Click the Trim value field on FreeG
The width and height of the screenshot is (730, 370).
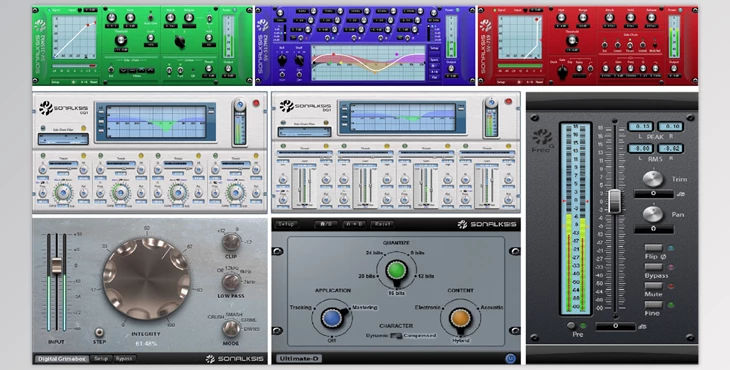[x=654, y=193]
